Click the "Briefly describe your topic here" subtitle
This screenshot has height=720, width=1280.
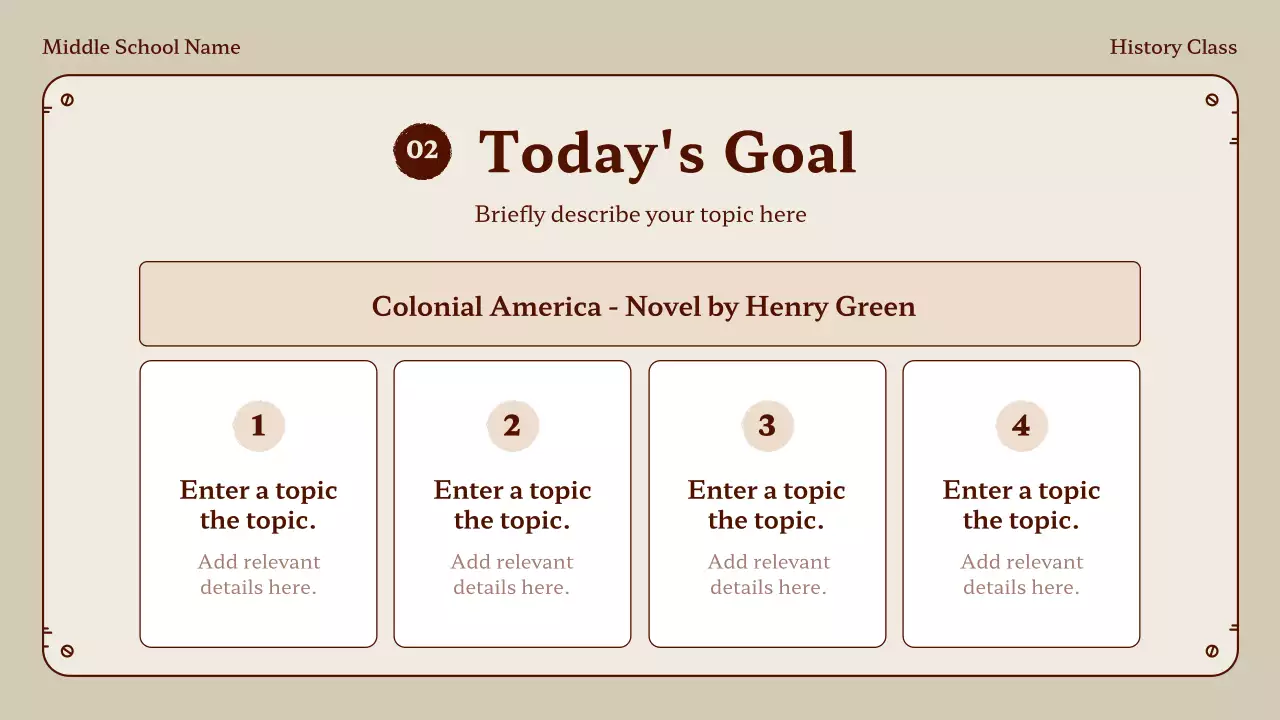point(640,214)
